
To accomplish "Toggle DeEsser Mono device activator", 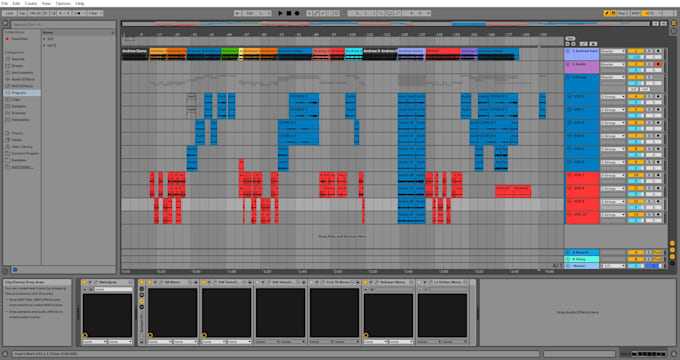I will (365, 282).
